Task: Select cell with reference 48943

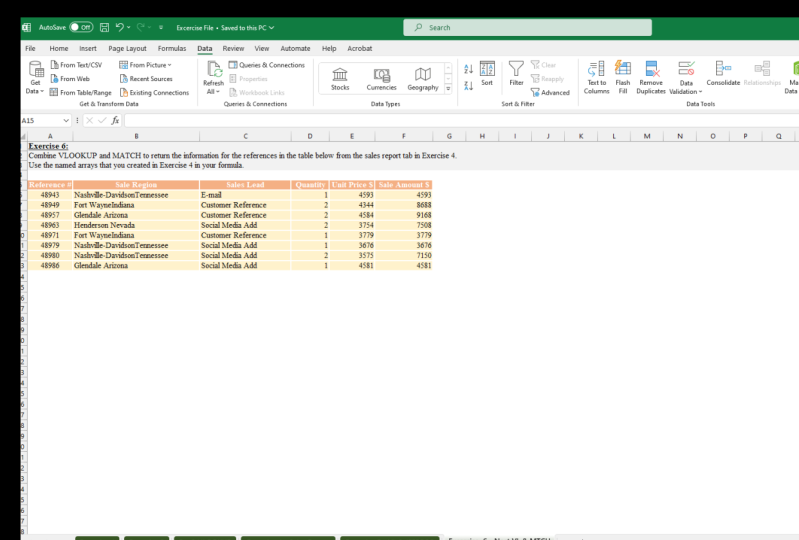Action: [50, 195]
